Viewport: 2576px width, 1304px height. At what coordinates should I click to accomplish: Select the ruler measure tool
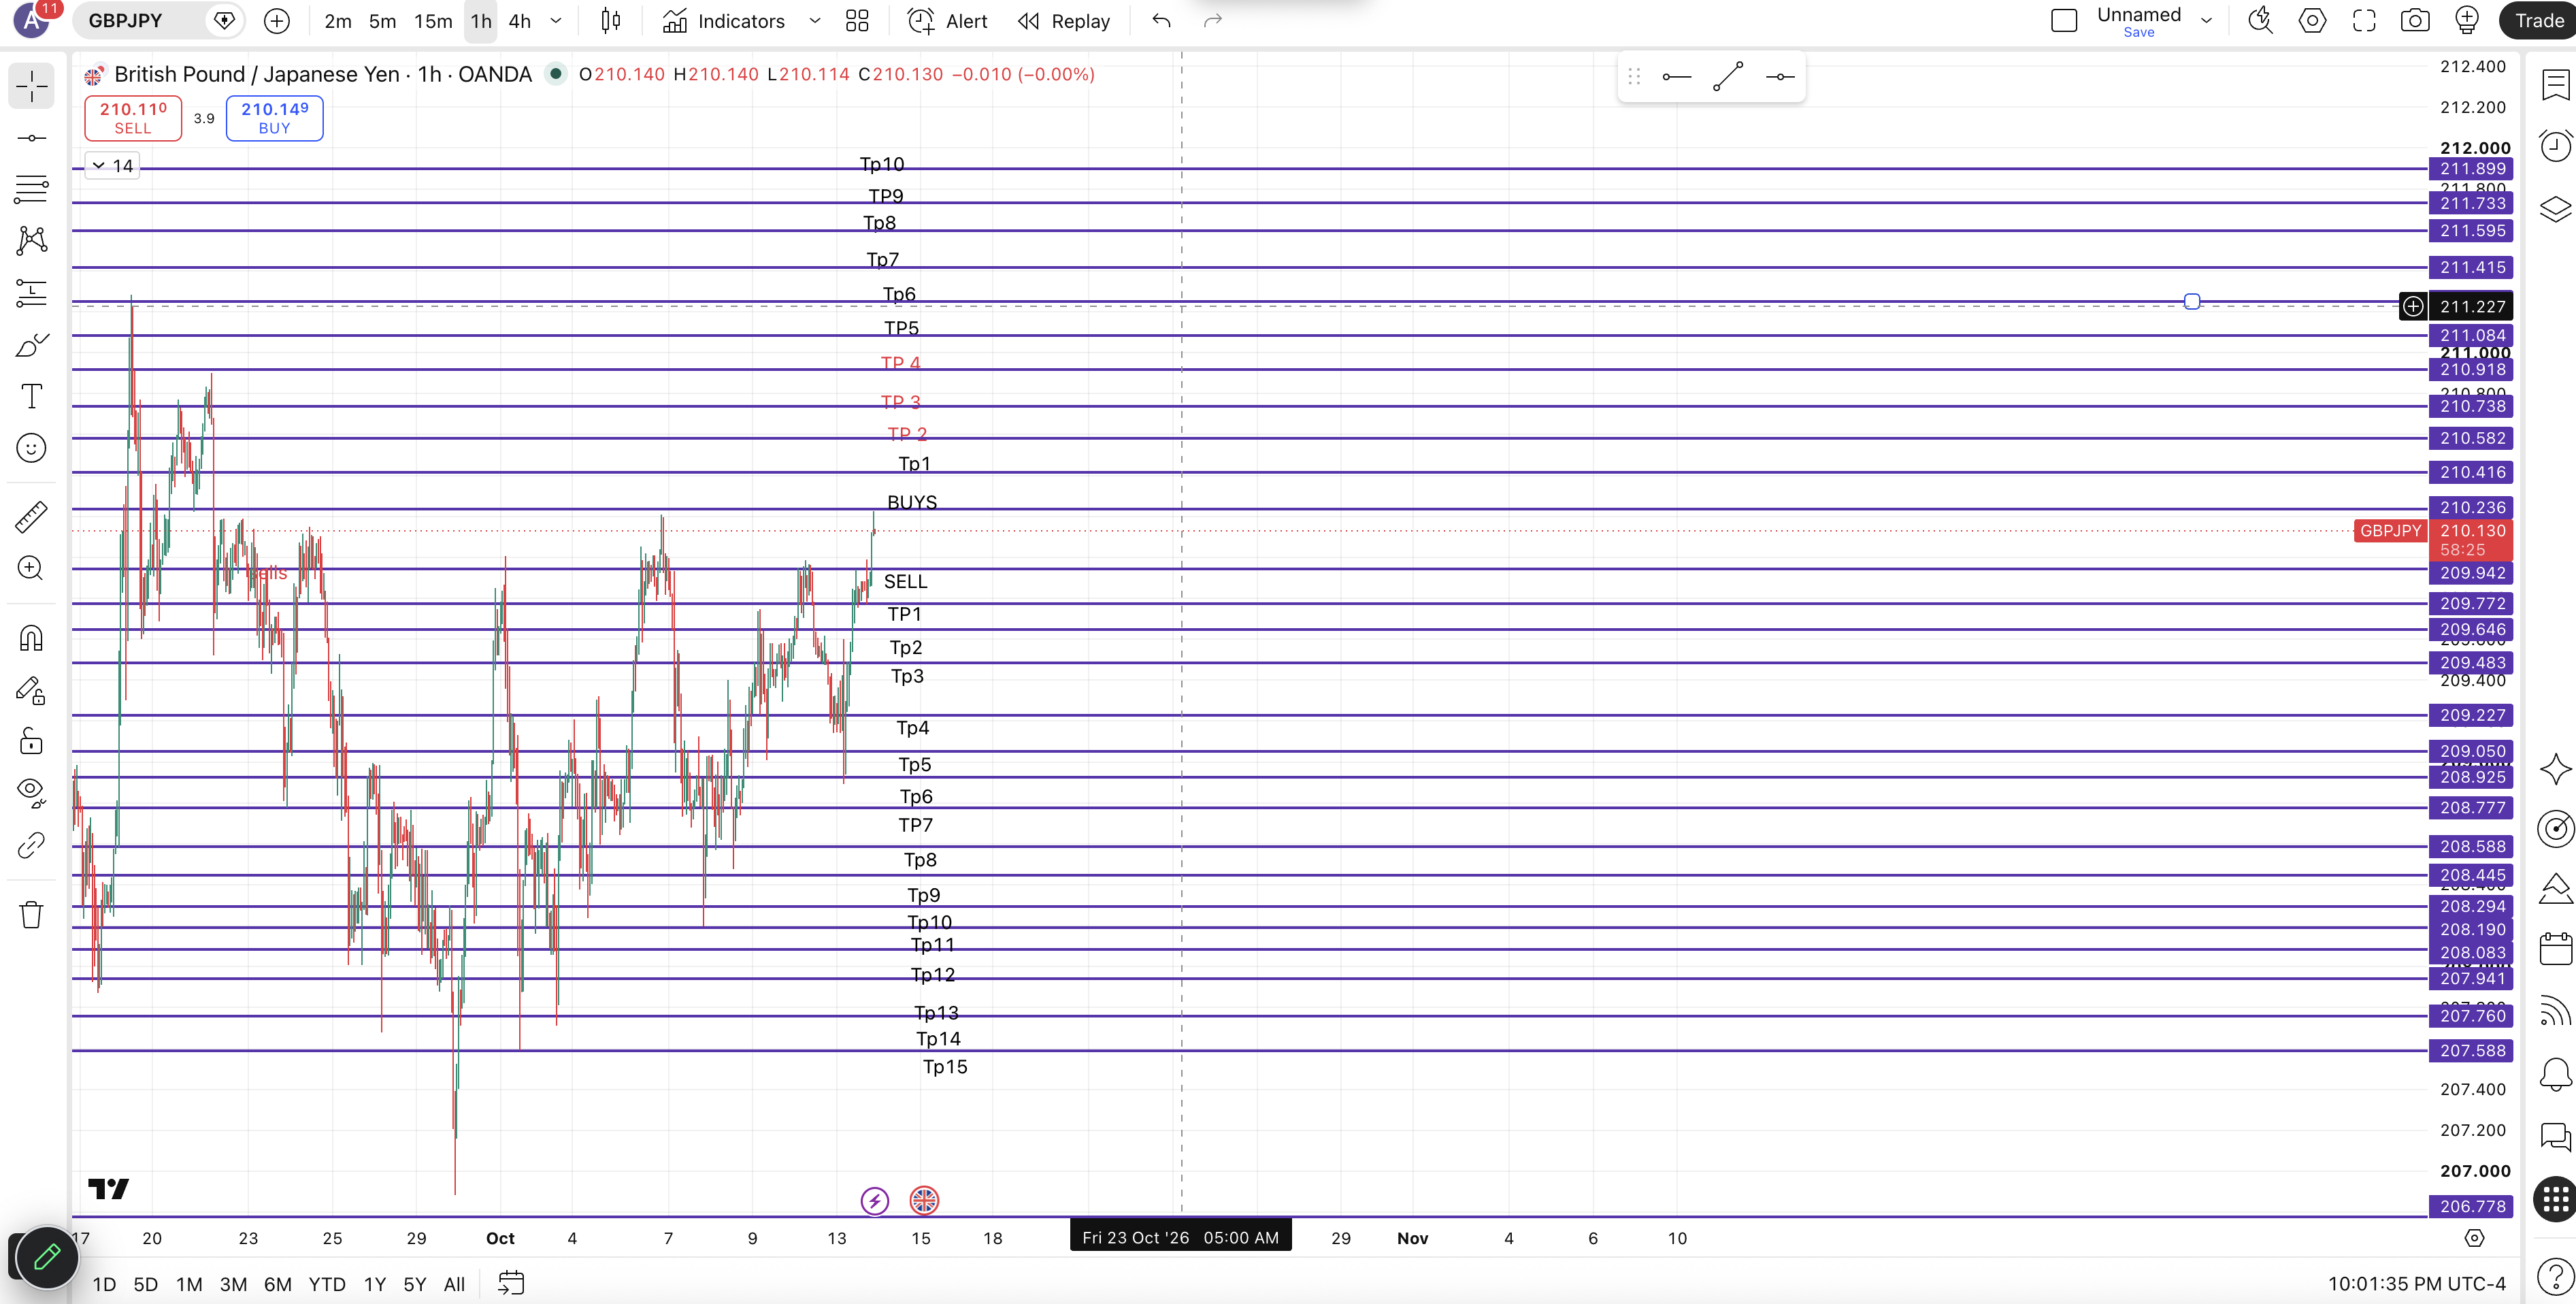[x=31, y=517]
